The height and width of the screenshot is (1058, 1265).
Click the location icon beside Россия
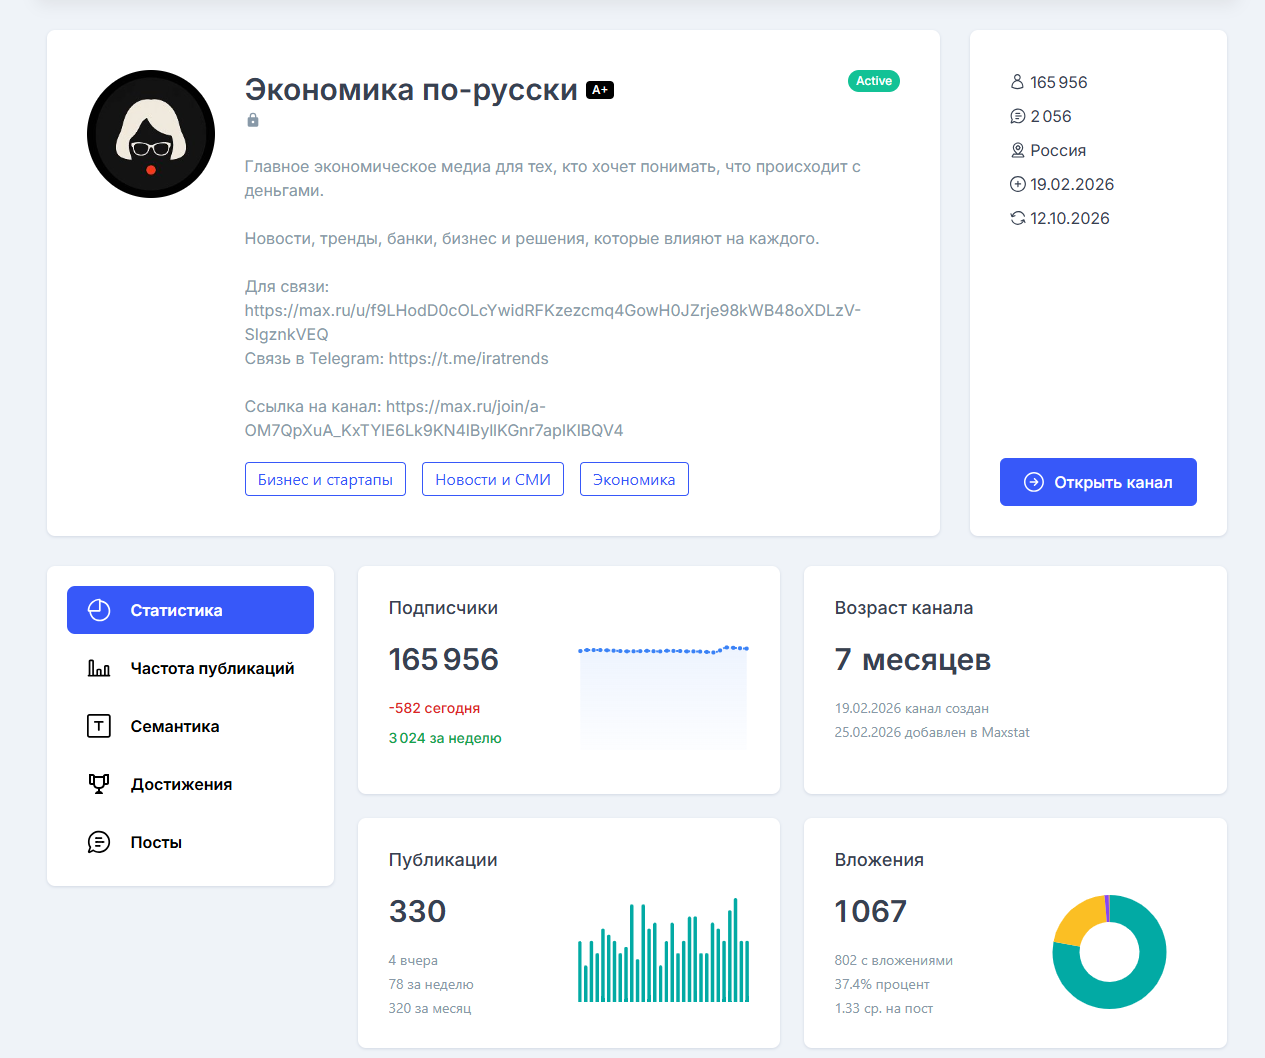(x=1017, y=150)
